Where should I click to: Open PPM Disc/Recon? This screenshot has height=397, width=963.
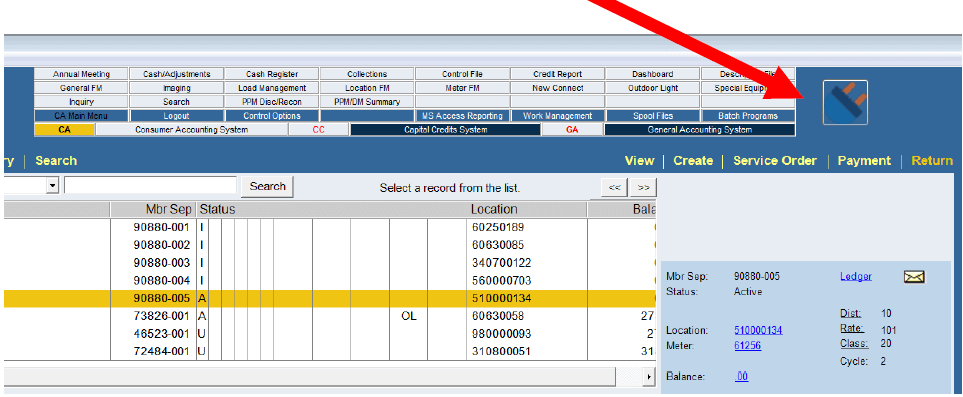(x=271, y=102)
